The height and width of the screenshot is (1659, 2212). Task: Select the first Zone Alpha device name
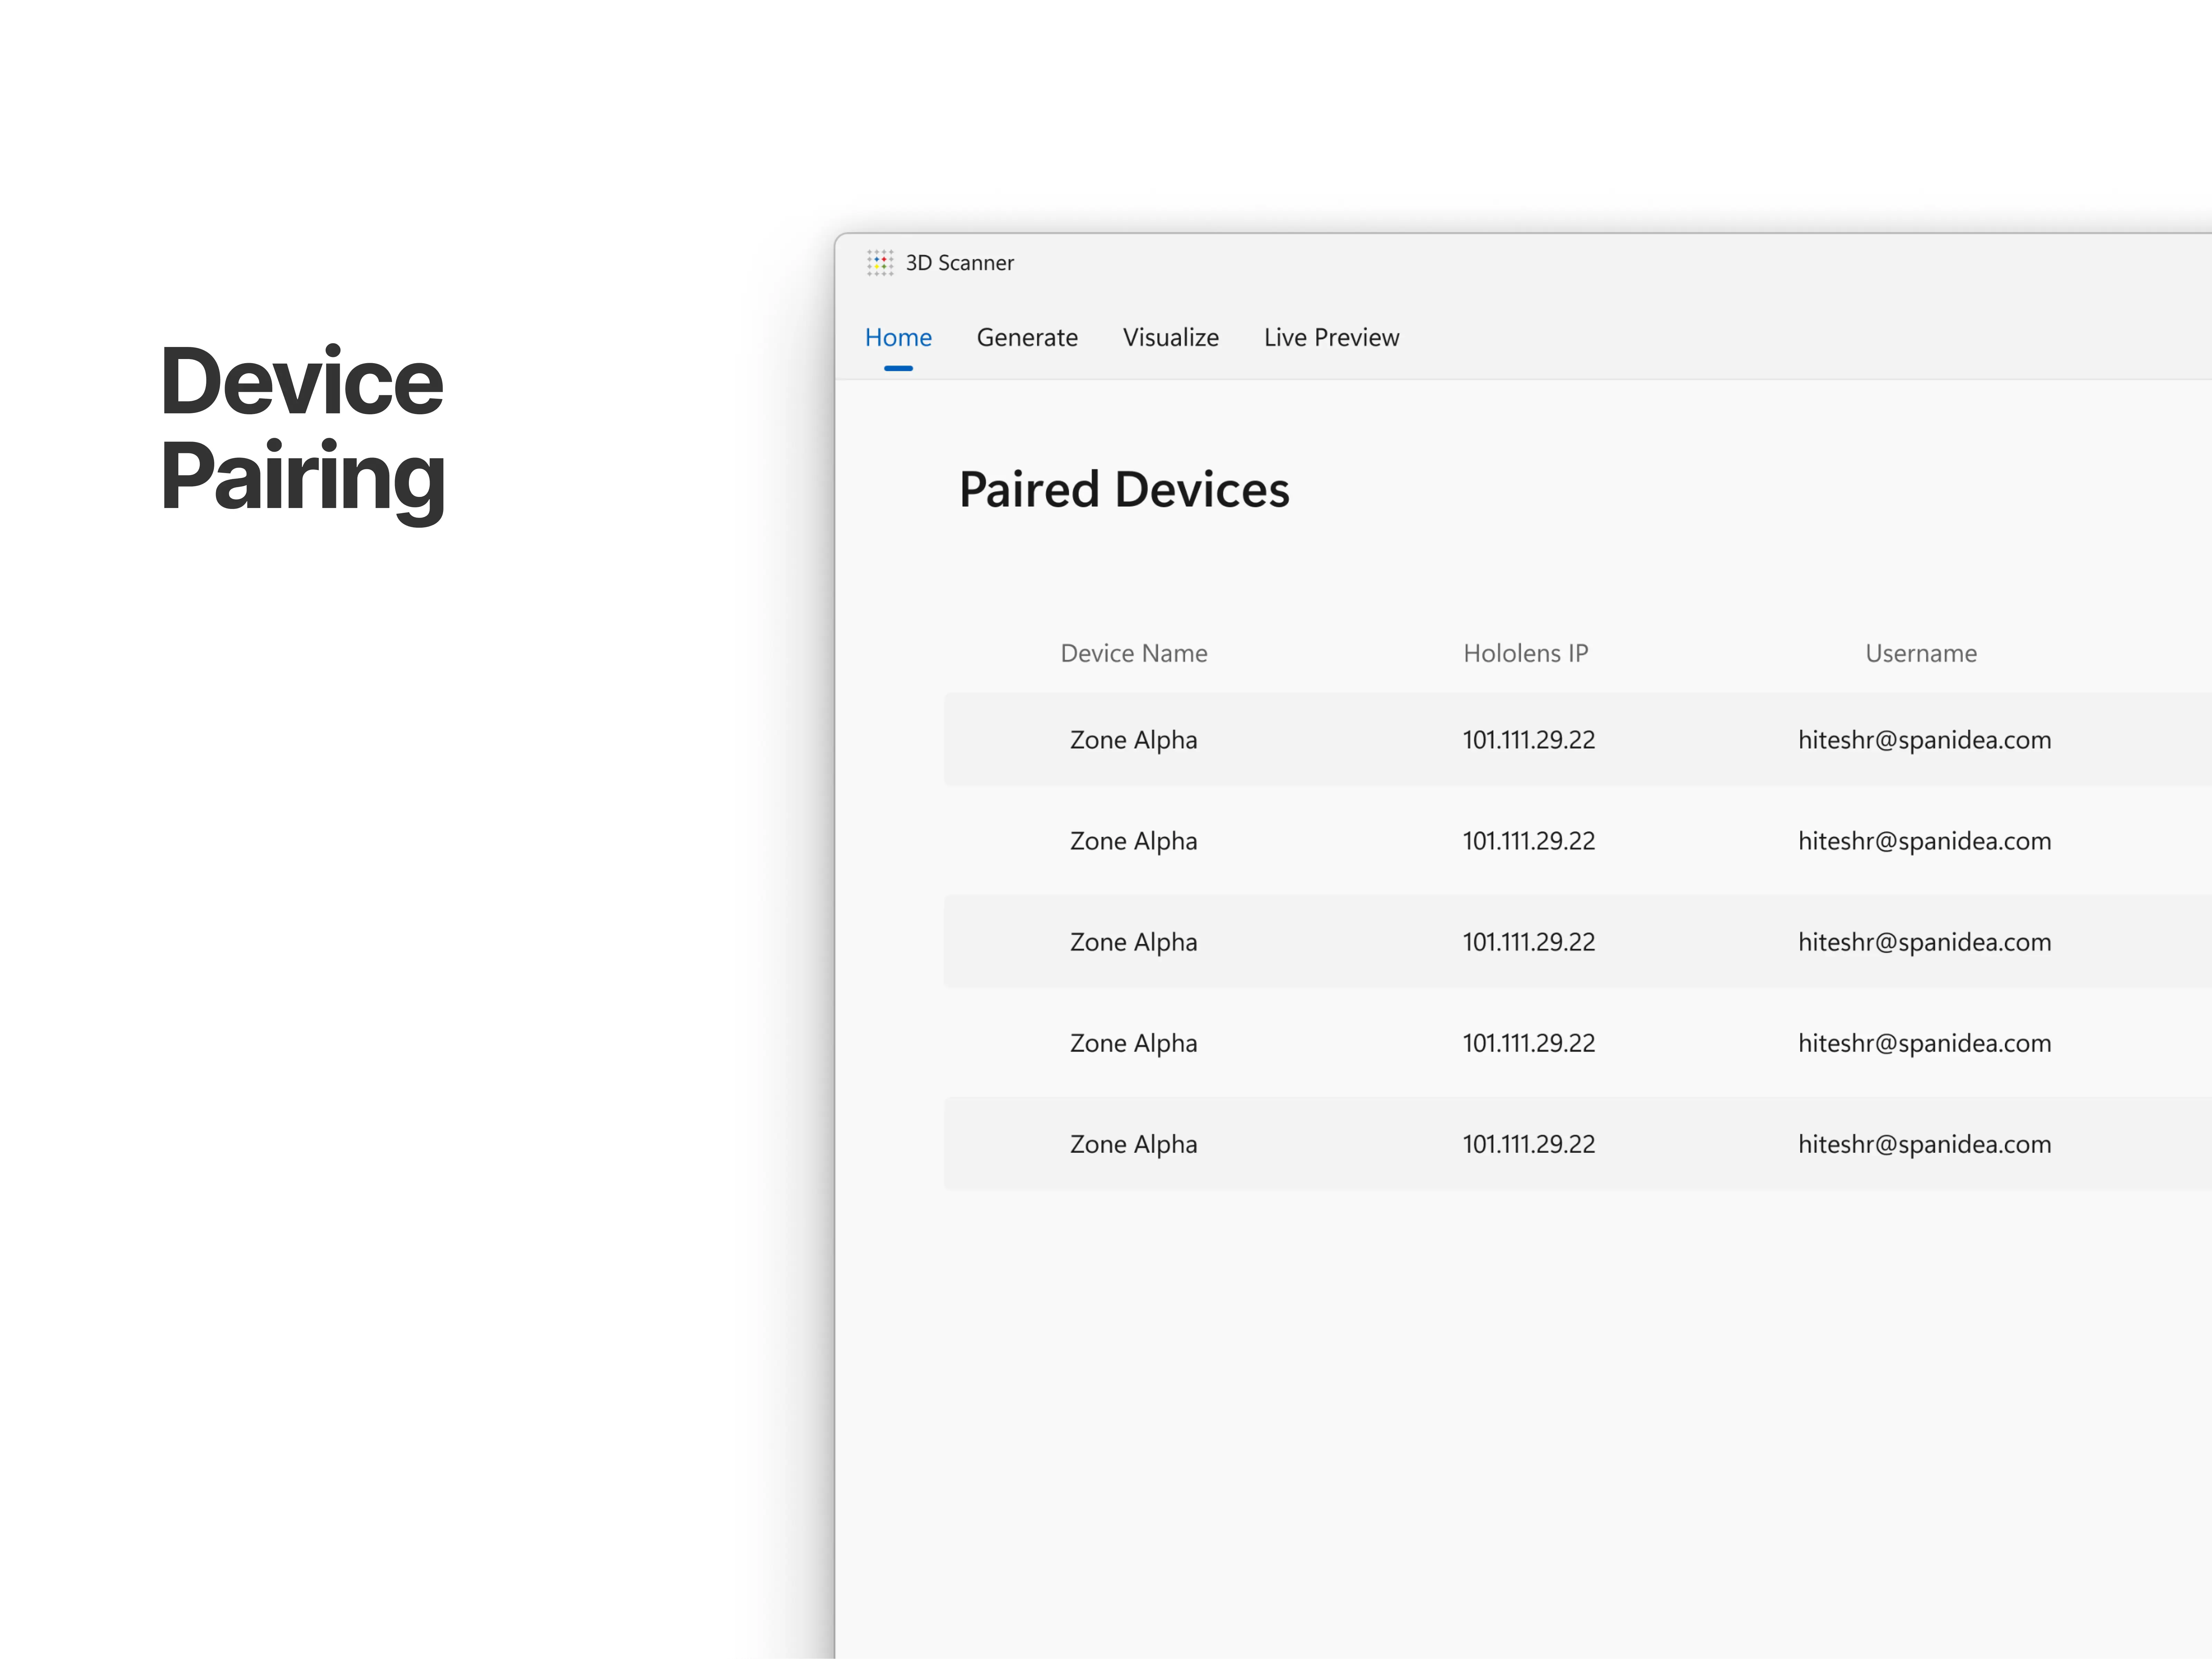point(1133,740)
